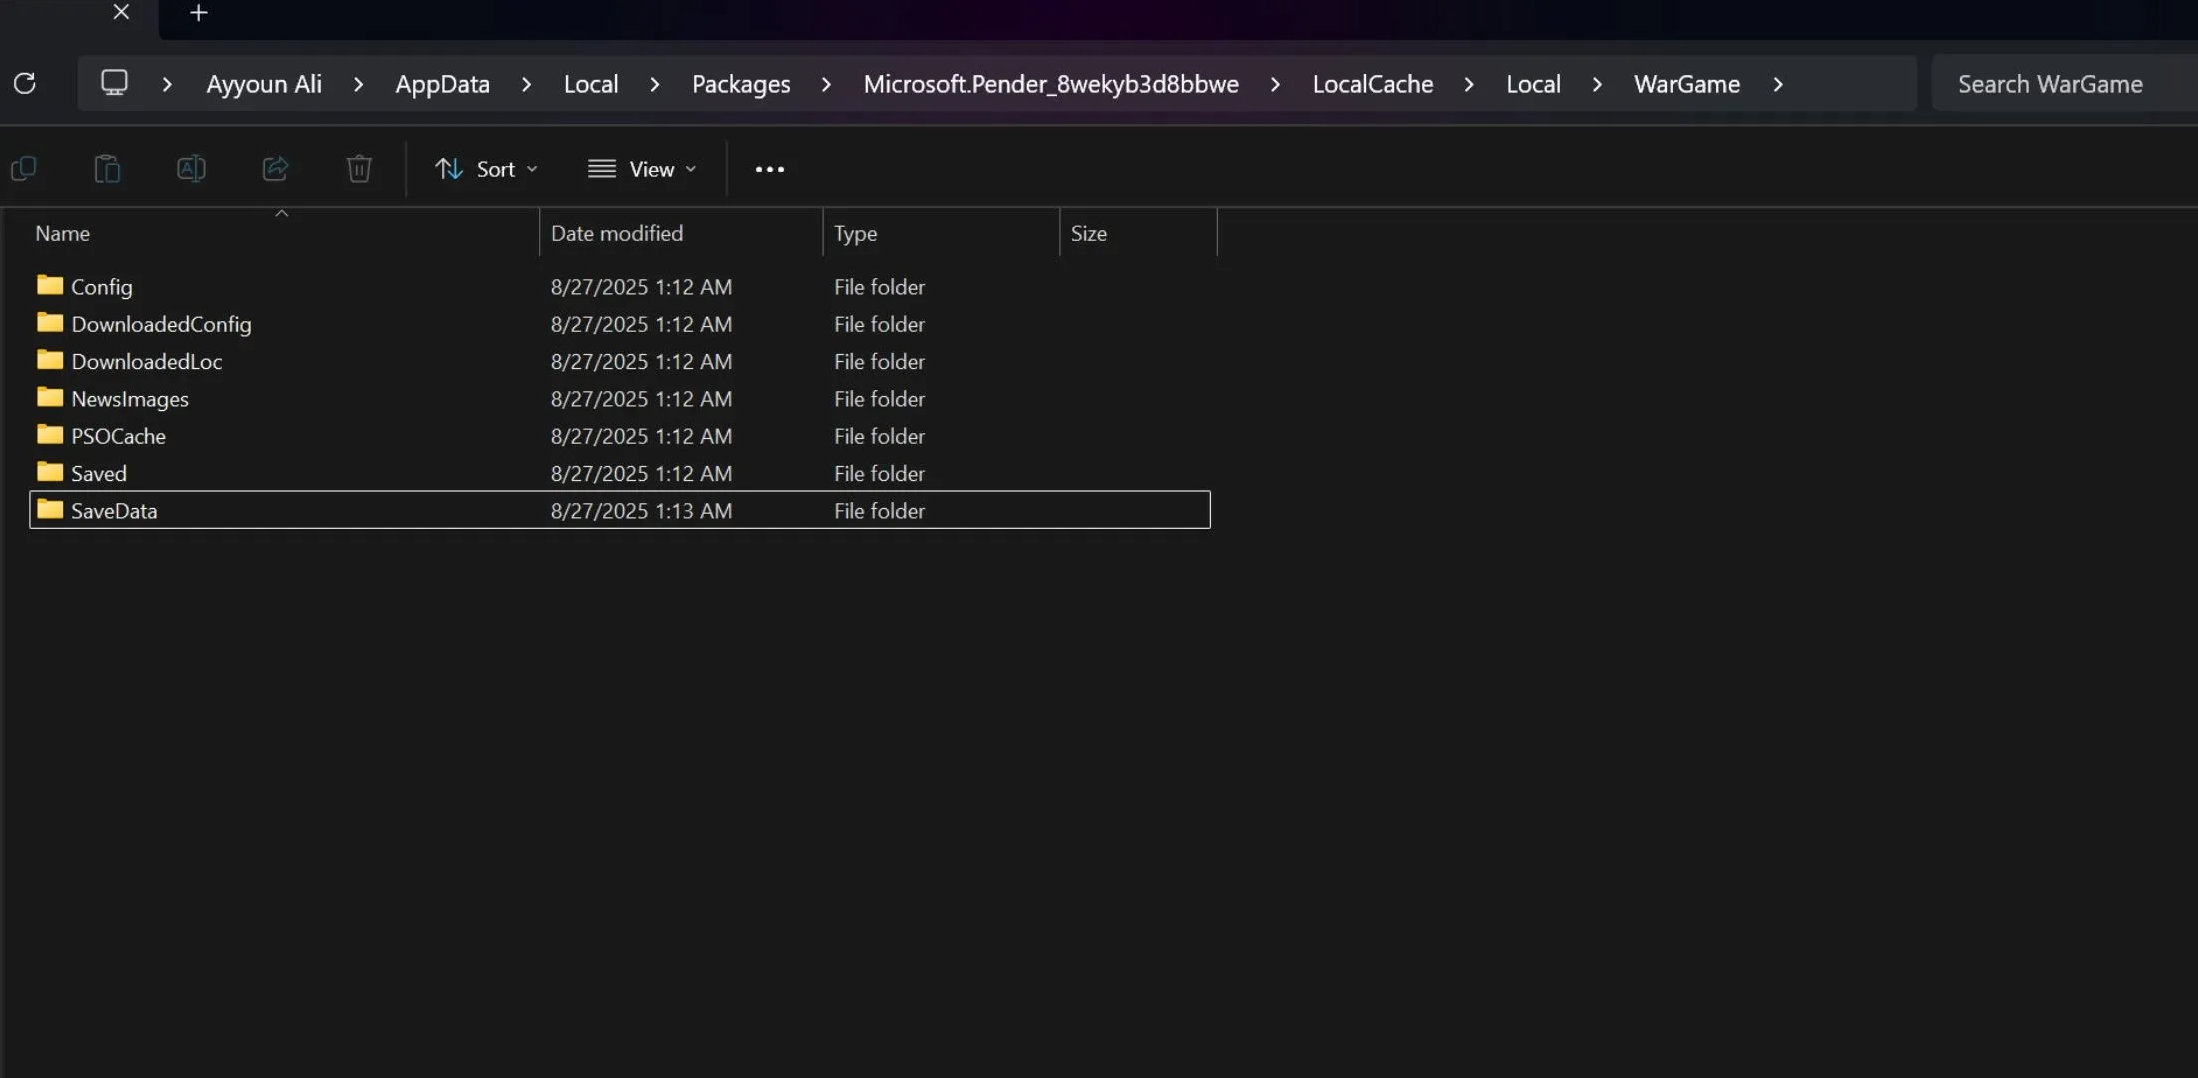This screenshot has width=2198, height=1078.
Task: Navigate to AppData breadcrumb
Action: click(442, 84)
